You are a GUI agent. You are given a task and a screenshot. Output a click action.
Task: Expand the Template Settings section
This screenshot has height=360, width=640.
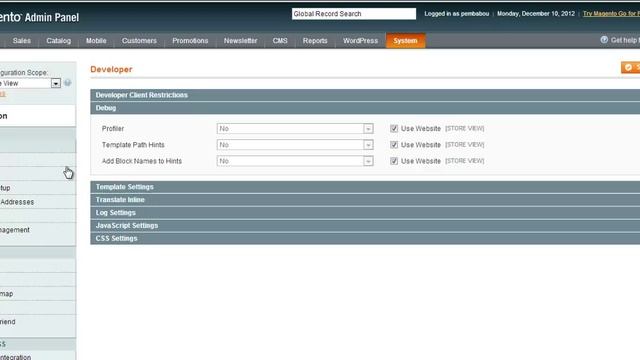pos(365,187)
